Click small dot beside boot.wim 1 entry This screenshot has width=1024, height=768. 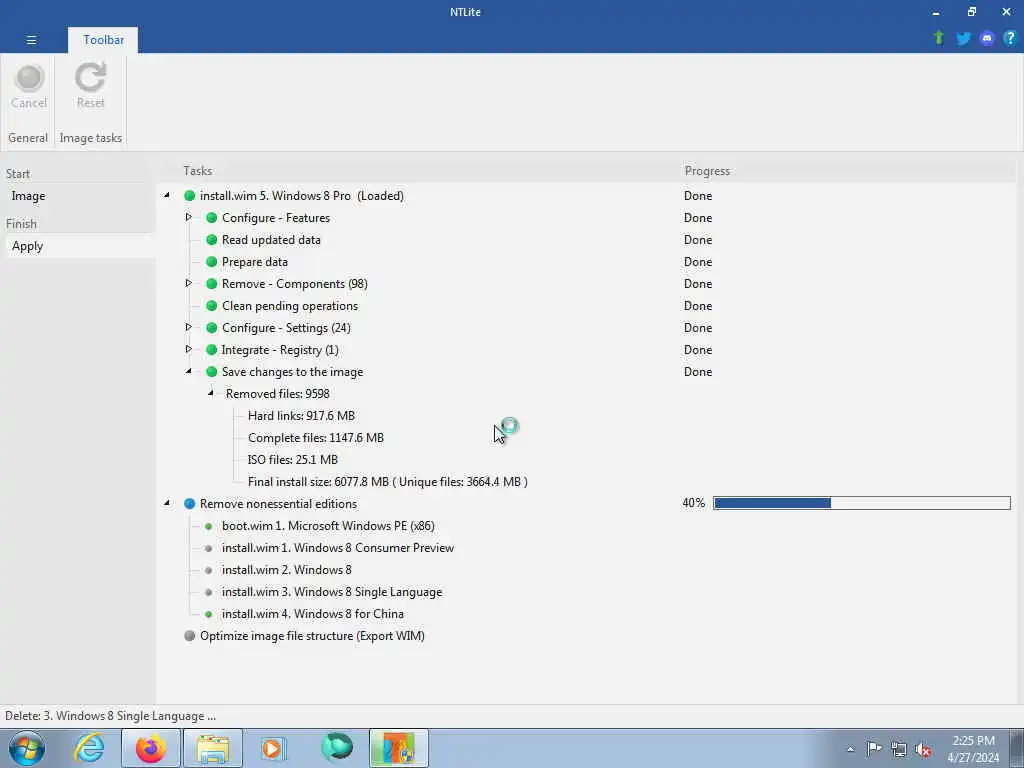[x=208, y=526]
